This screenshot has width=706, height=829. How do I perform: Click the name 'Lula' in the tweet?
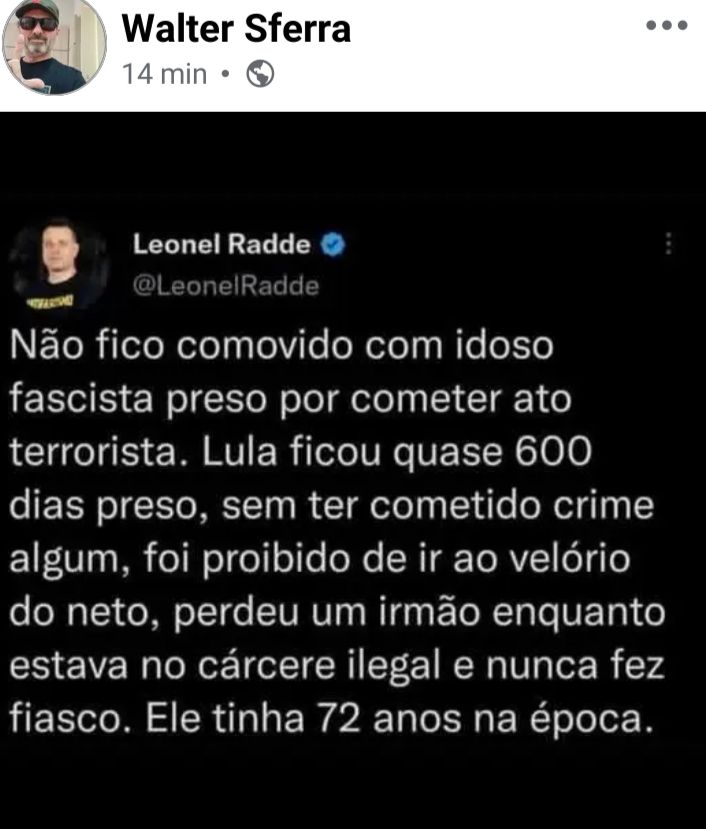(240, 452)
